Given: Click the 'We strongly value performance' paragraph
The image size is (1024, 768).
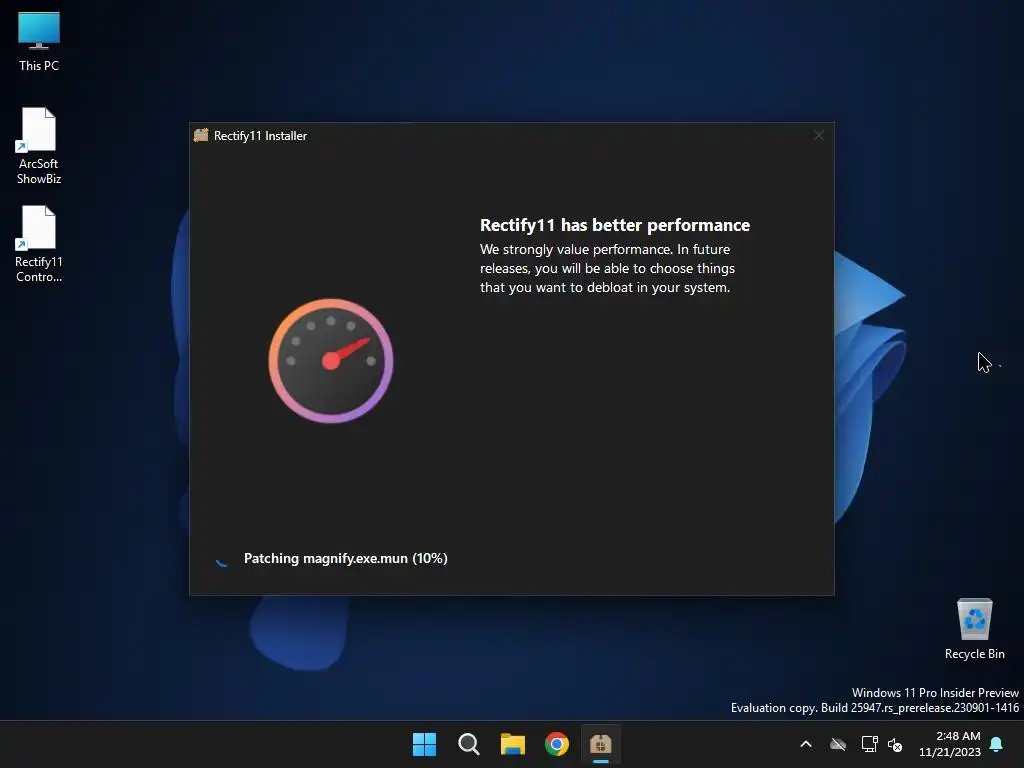Looking at the screenshot, I should click(x=607, y=268).
